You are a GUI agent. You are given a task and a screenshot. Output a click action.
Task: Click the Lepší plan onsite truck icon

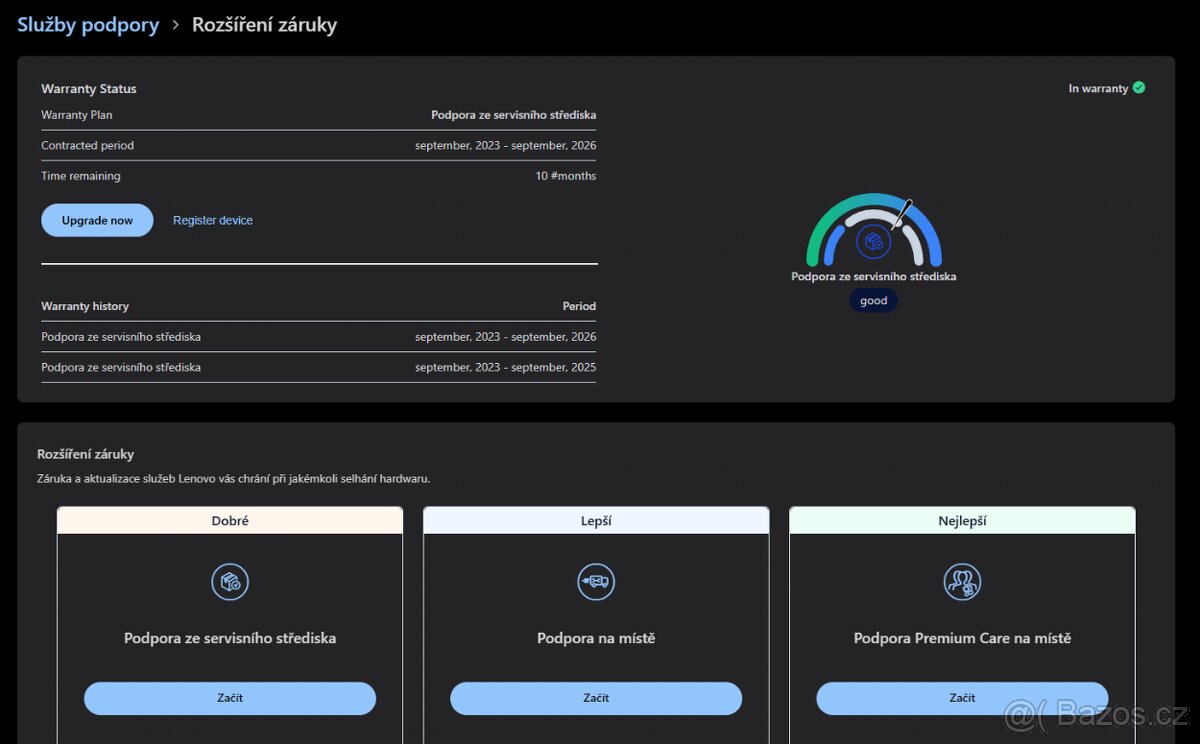tap(596, 582)
